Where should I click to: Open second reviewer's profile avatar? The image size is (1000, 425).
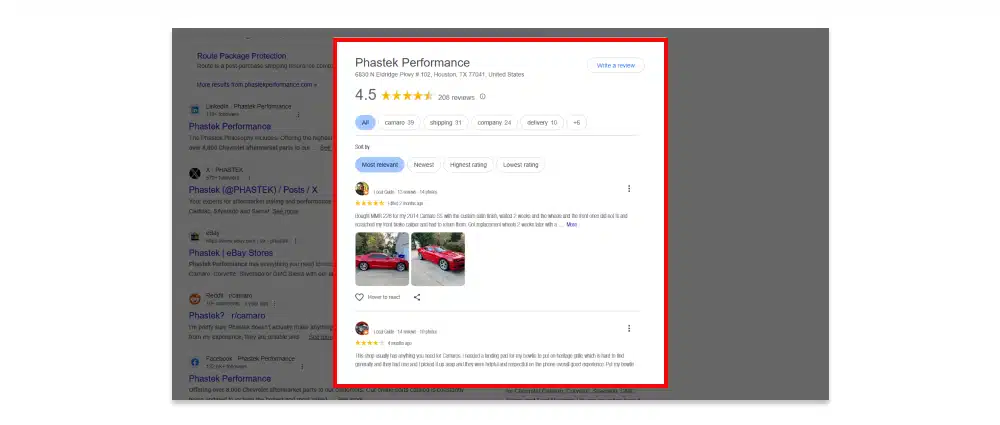(x=362, y=329)
